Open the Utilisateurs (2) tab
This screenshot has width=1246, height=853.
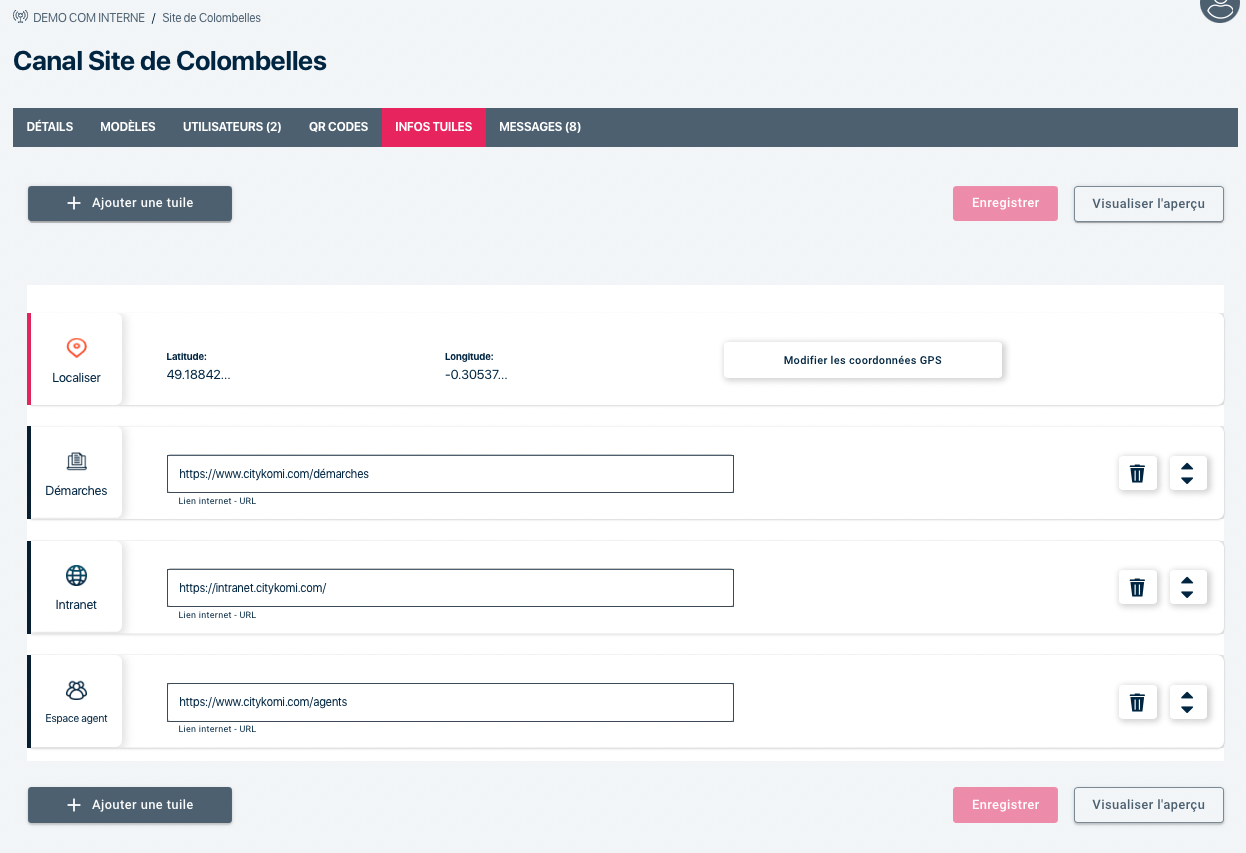232,127
